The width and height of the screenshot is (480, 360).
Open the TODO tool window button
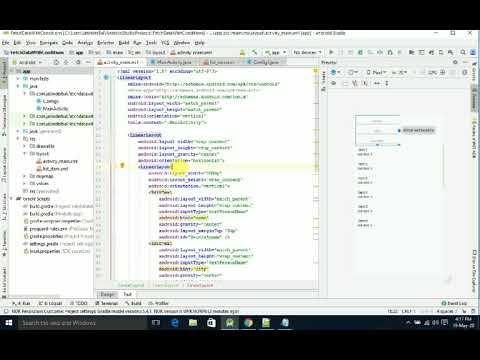(79, 303)
